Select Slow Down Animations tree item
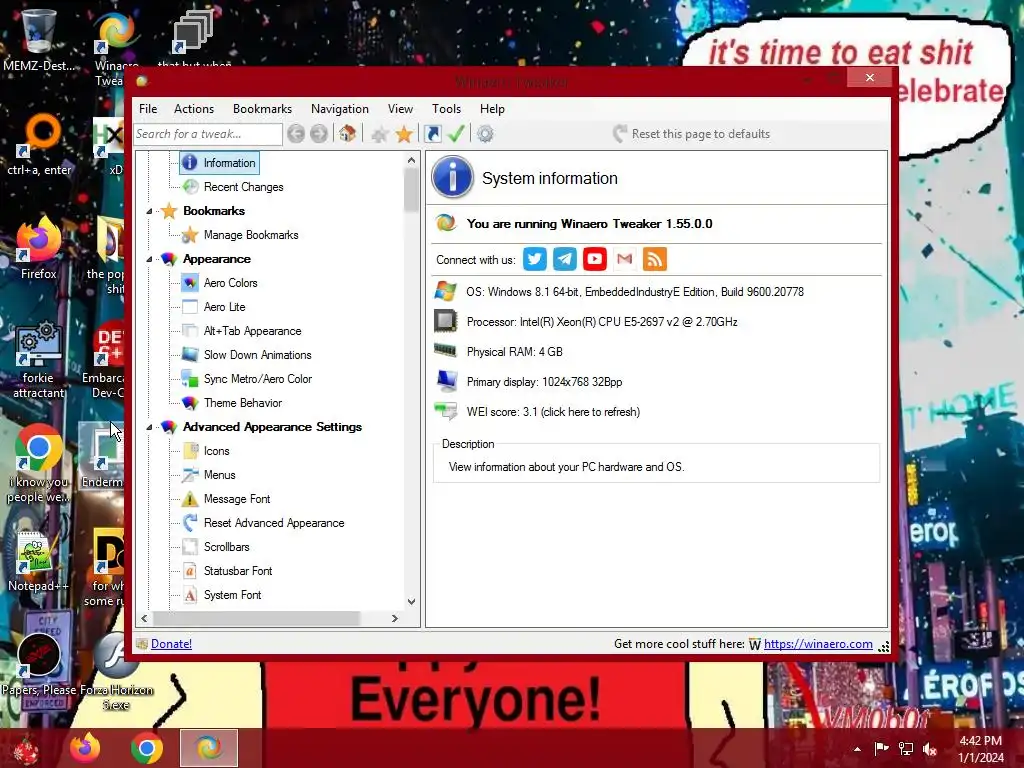1024x768 pixels. (x=257, y=355)
